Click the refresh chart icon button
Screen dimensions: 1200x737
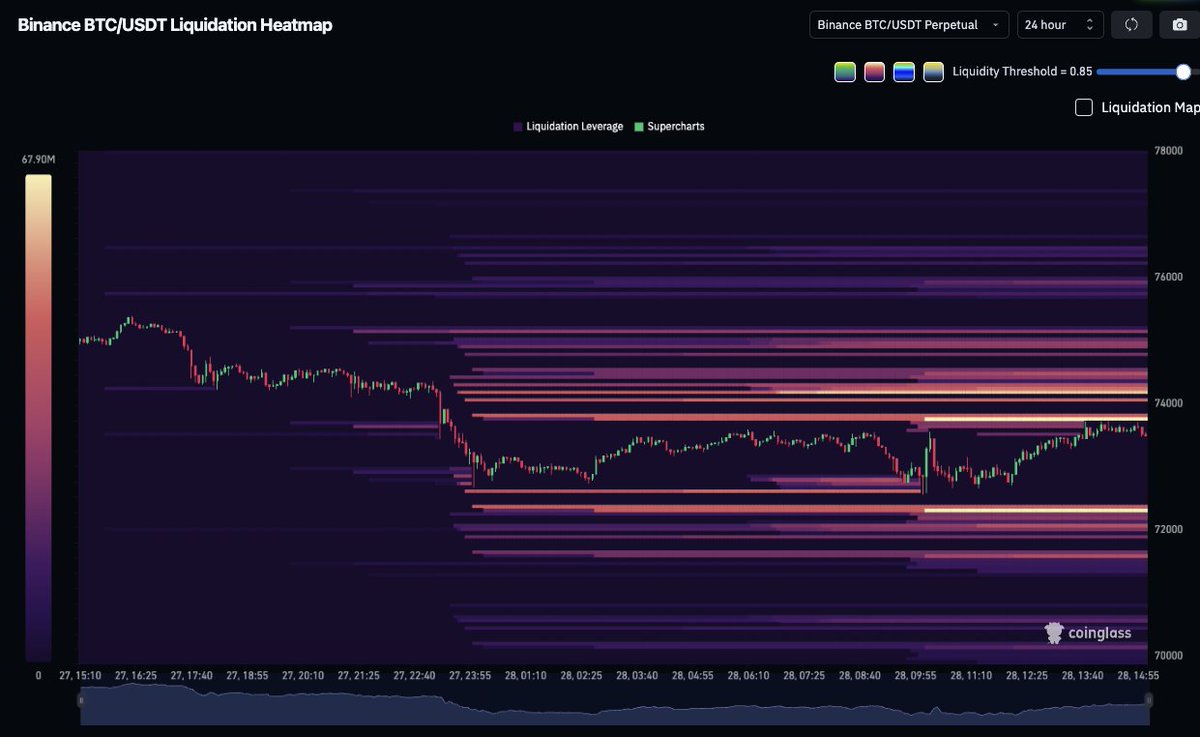[1131, 25]
